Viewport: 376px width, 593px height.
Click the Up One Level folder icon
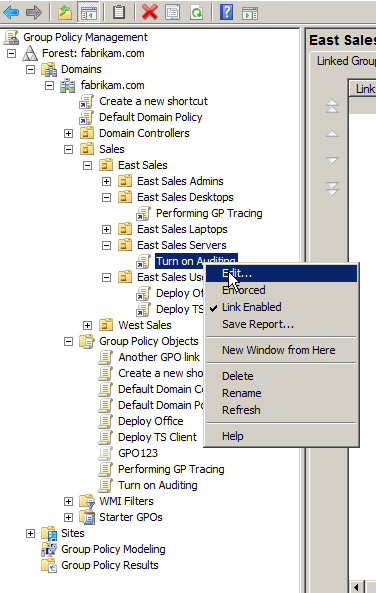click(x=65, y=13)
